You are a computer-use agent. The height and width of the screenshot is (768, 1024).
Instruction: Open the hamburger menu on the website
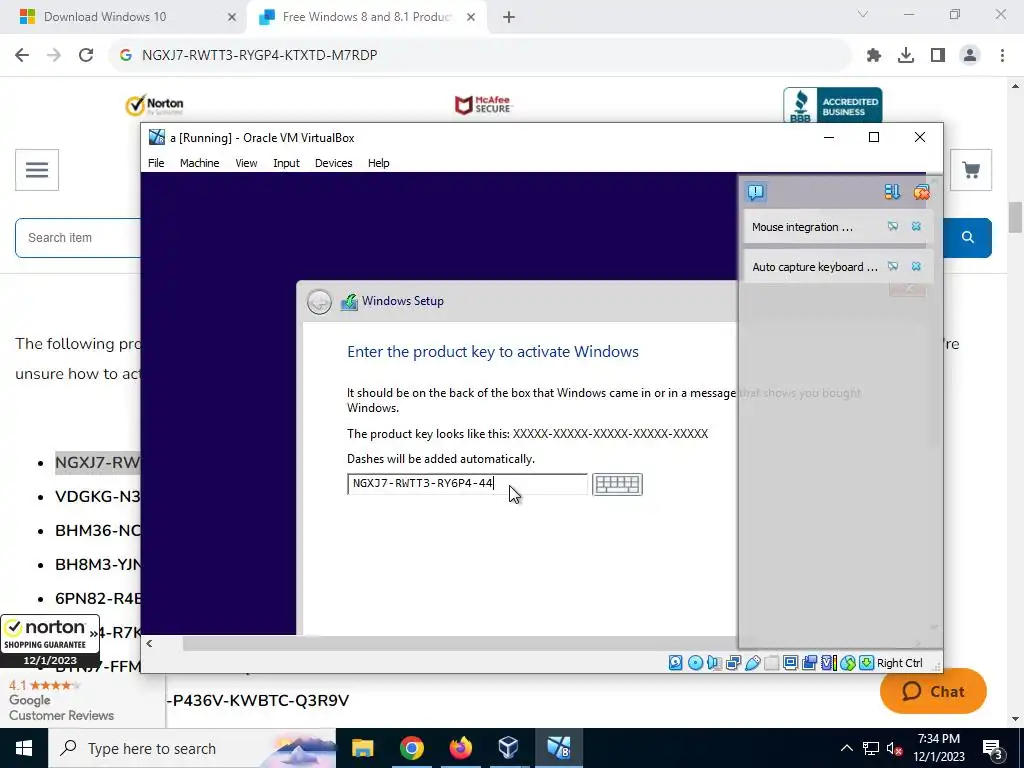[37, 170]
